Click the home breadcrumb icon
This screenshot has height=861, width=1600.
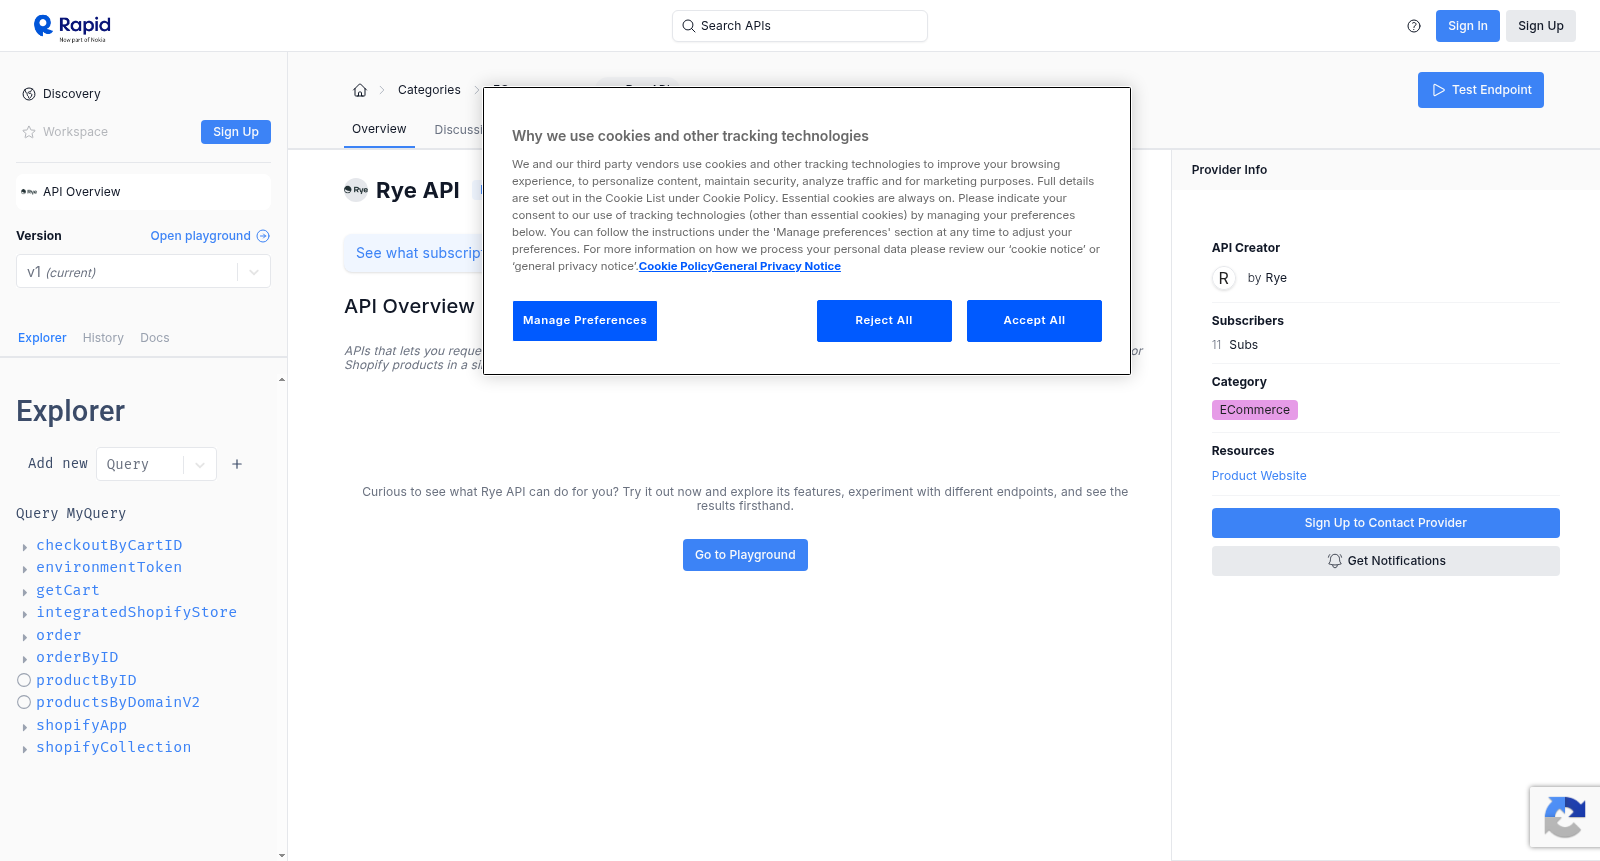[x=360, y=90]
